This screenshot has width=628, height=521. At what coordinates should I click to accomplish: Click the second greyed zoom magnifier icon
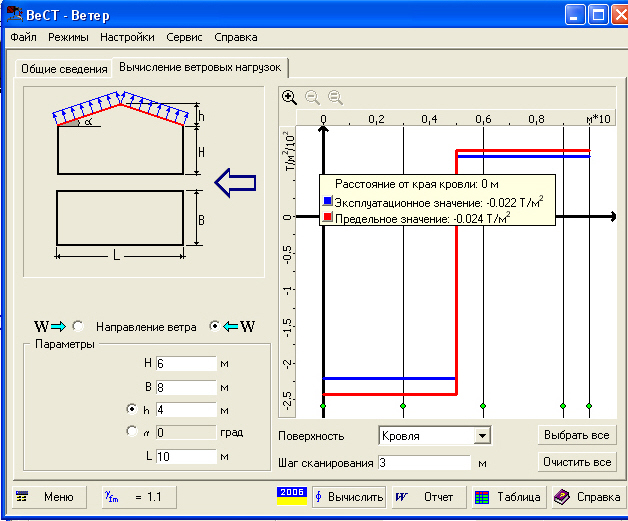coord(335,97)
